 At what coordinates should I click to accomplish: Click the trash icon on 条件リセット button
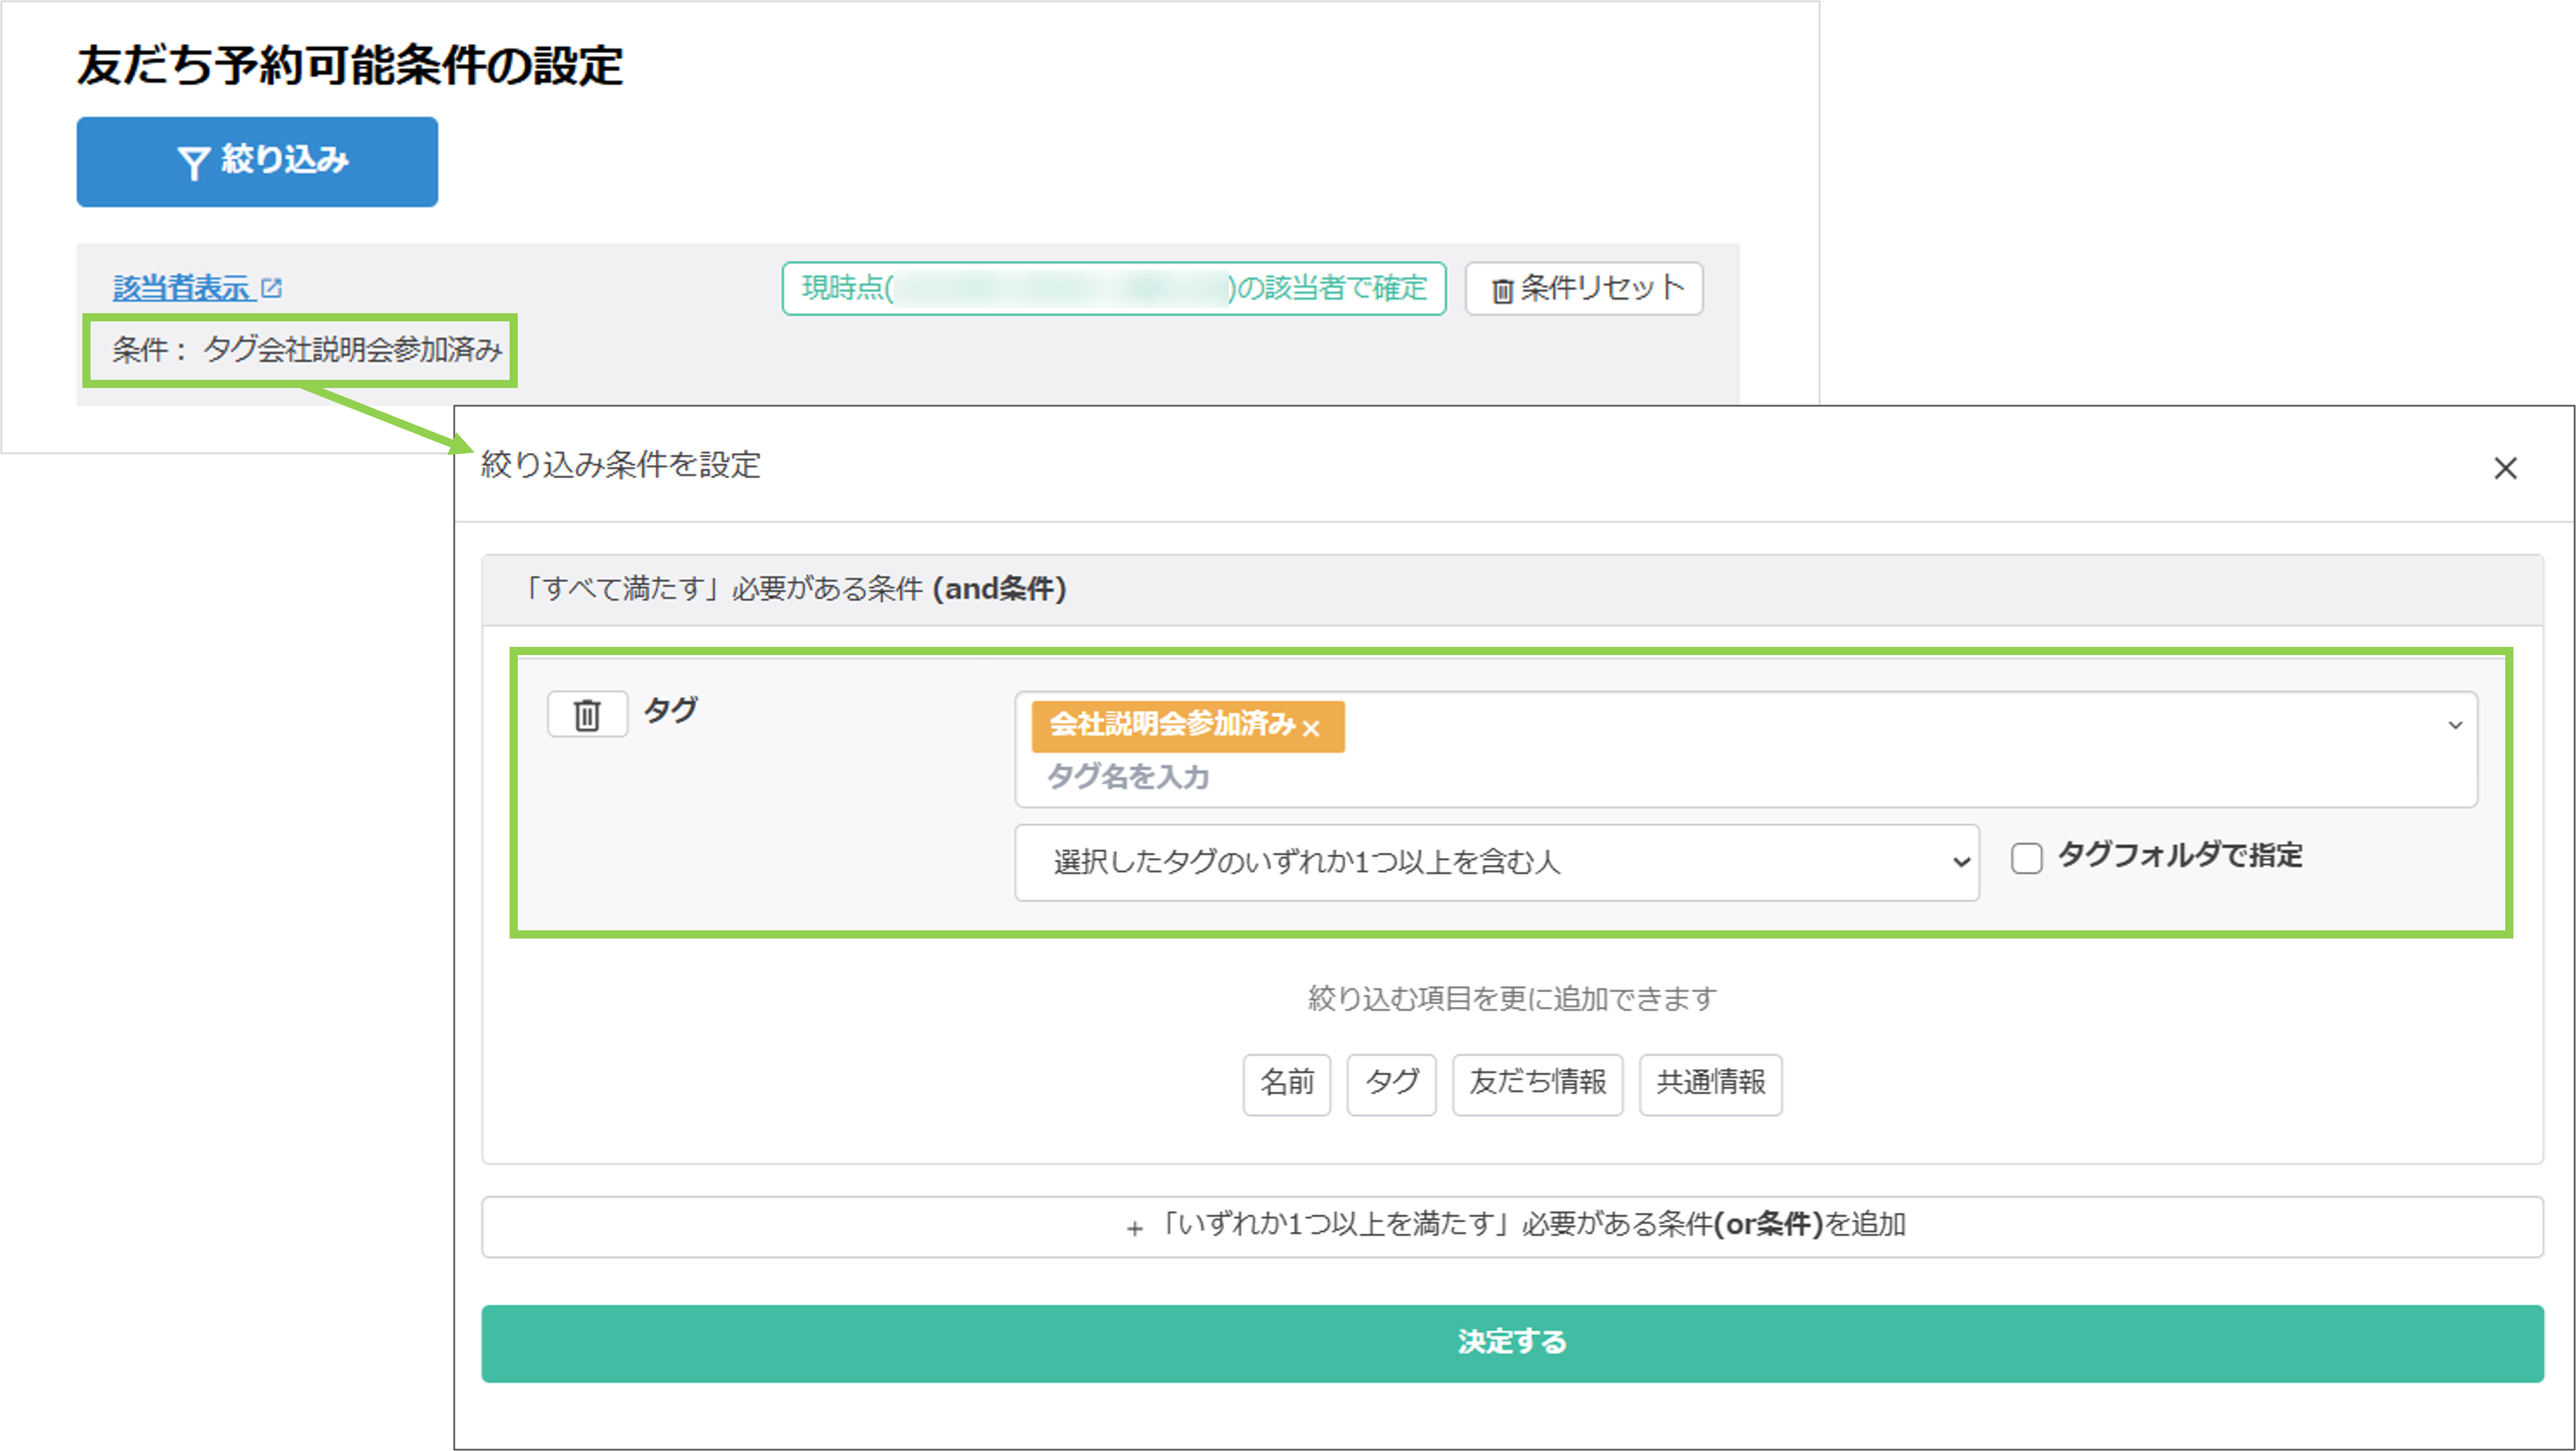point(1502,288)
